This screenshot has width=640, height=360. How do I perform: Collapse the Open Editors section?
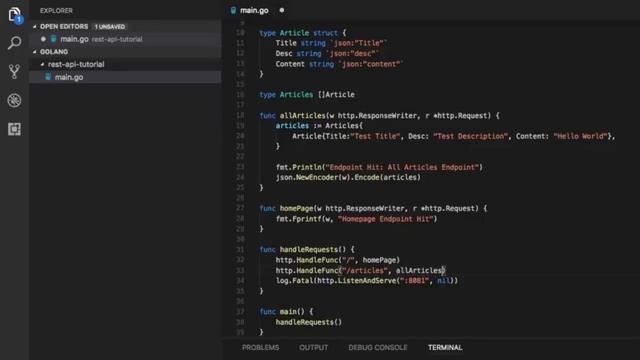[34, 27]
